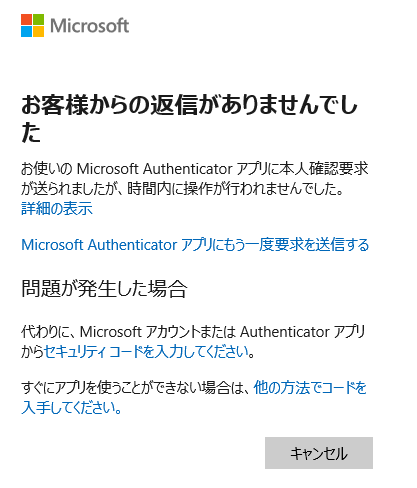Click the 問題が発生した場合 subheading
Image resolution: width=417 pixels, height=488 pixels.
(104, 289)
